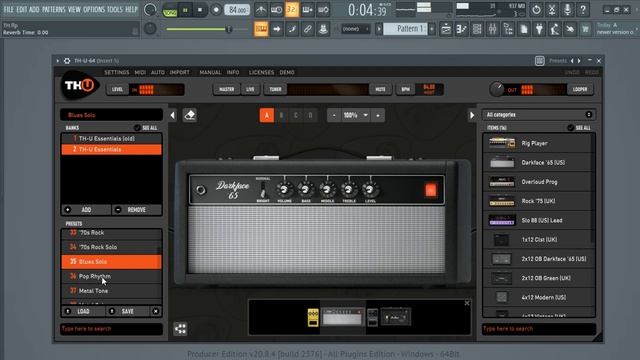Toggle the metronome icon
Image resolution: width=640 pixels, height=360 pixels.
click(261, 10)
